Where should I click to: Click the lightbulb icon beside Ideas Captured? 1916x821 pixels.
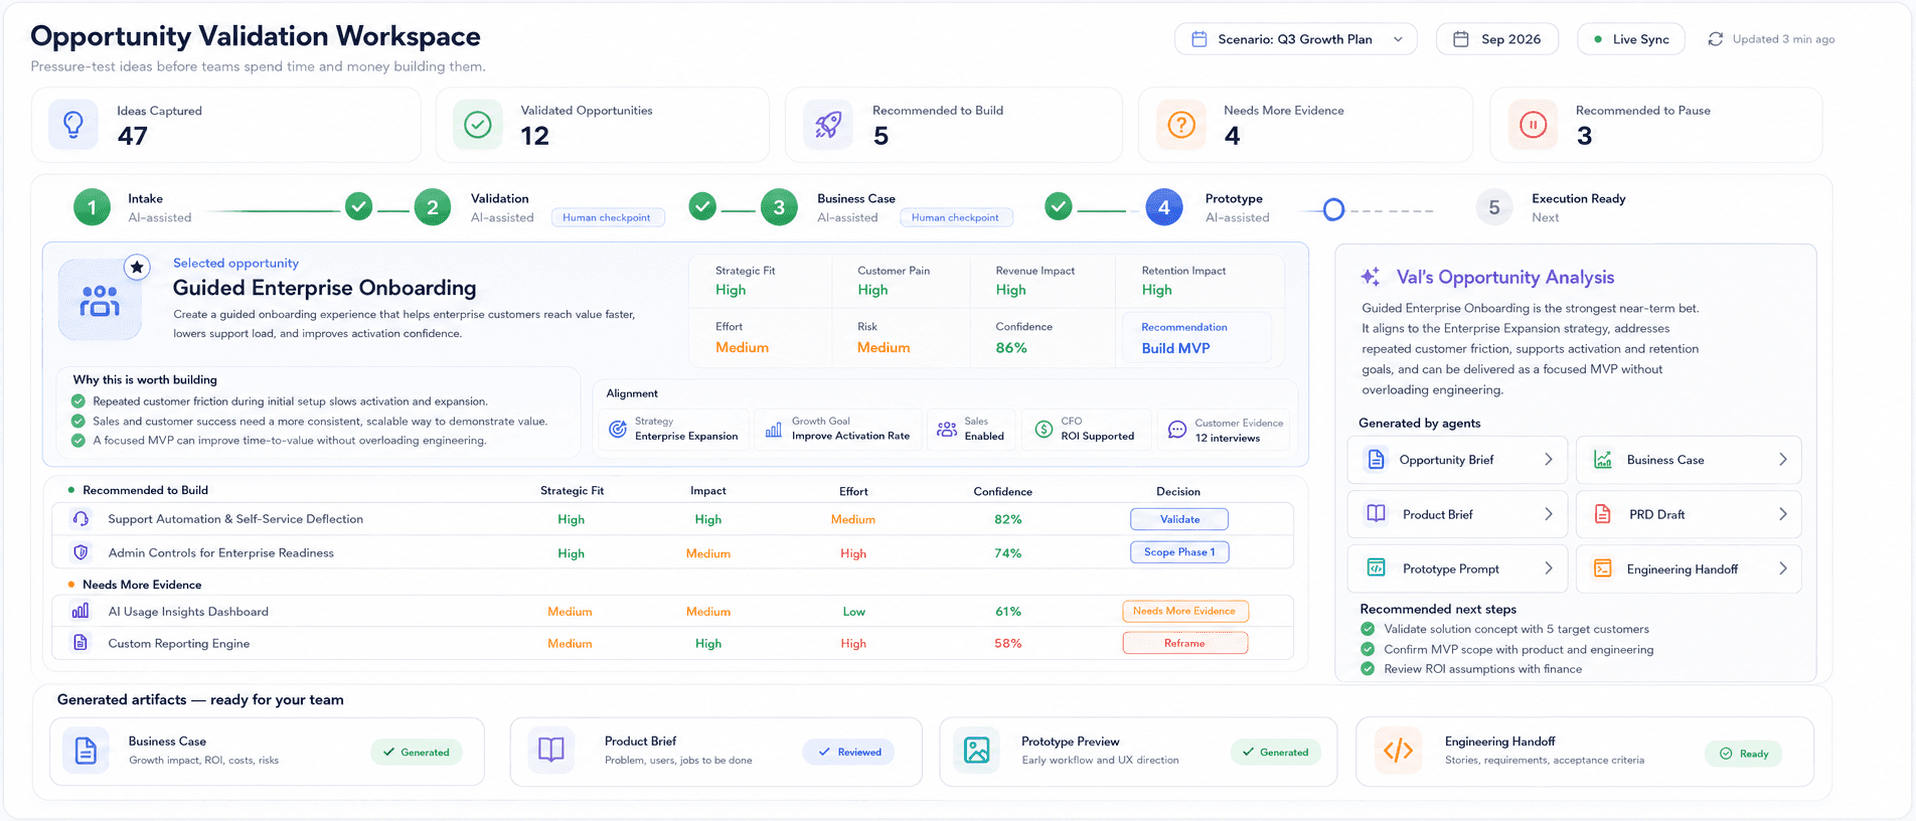73,125
